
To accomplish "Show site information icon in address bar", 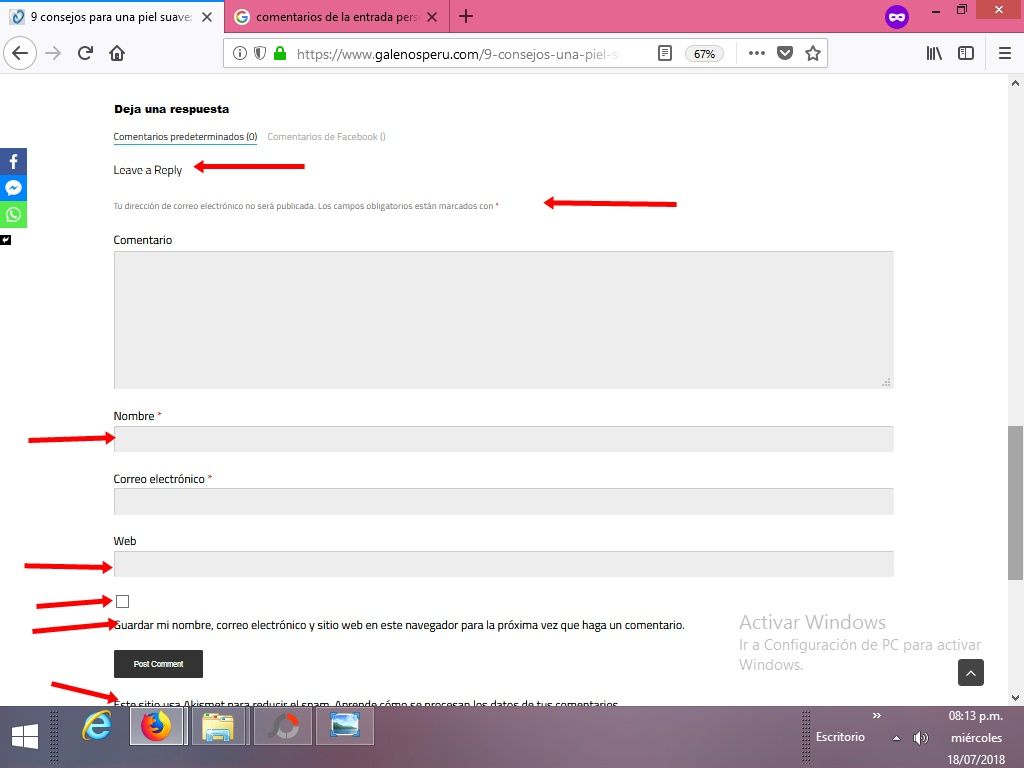I will click(x=240, y=53).
